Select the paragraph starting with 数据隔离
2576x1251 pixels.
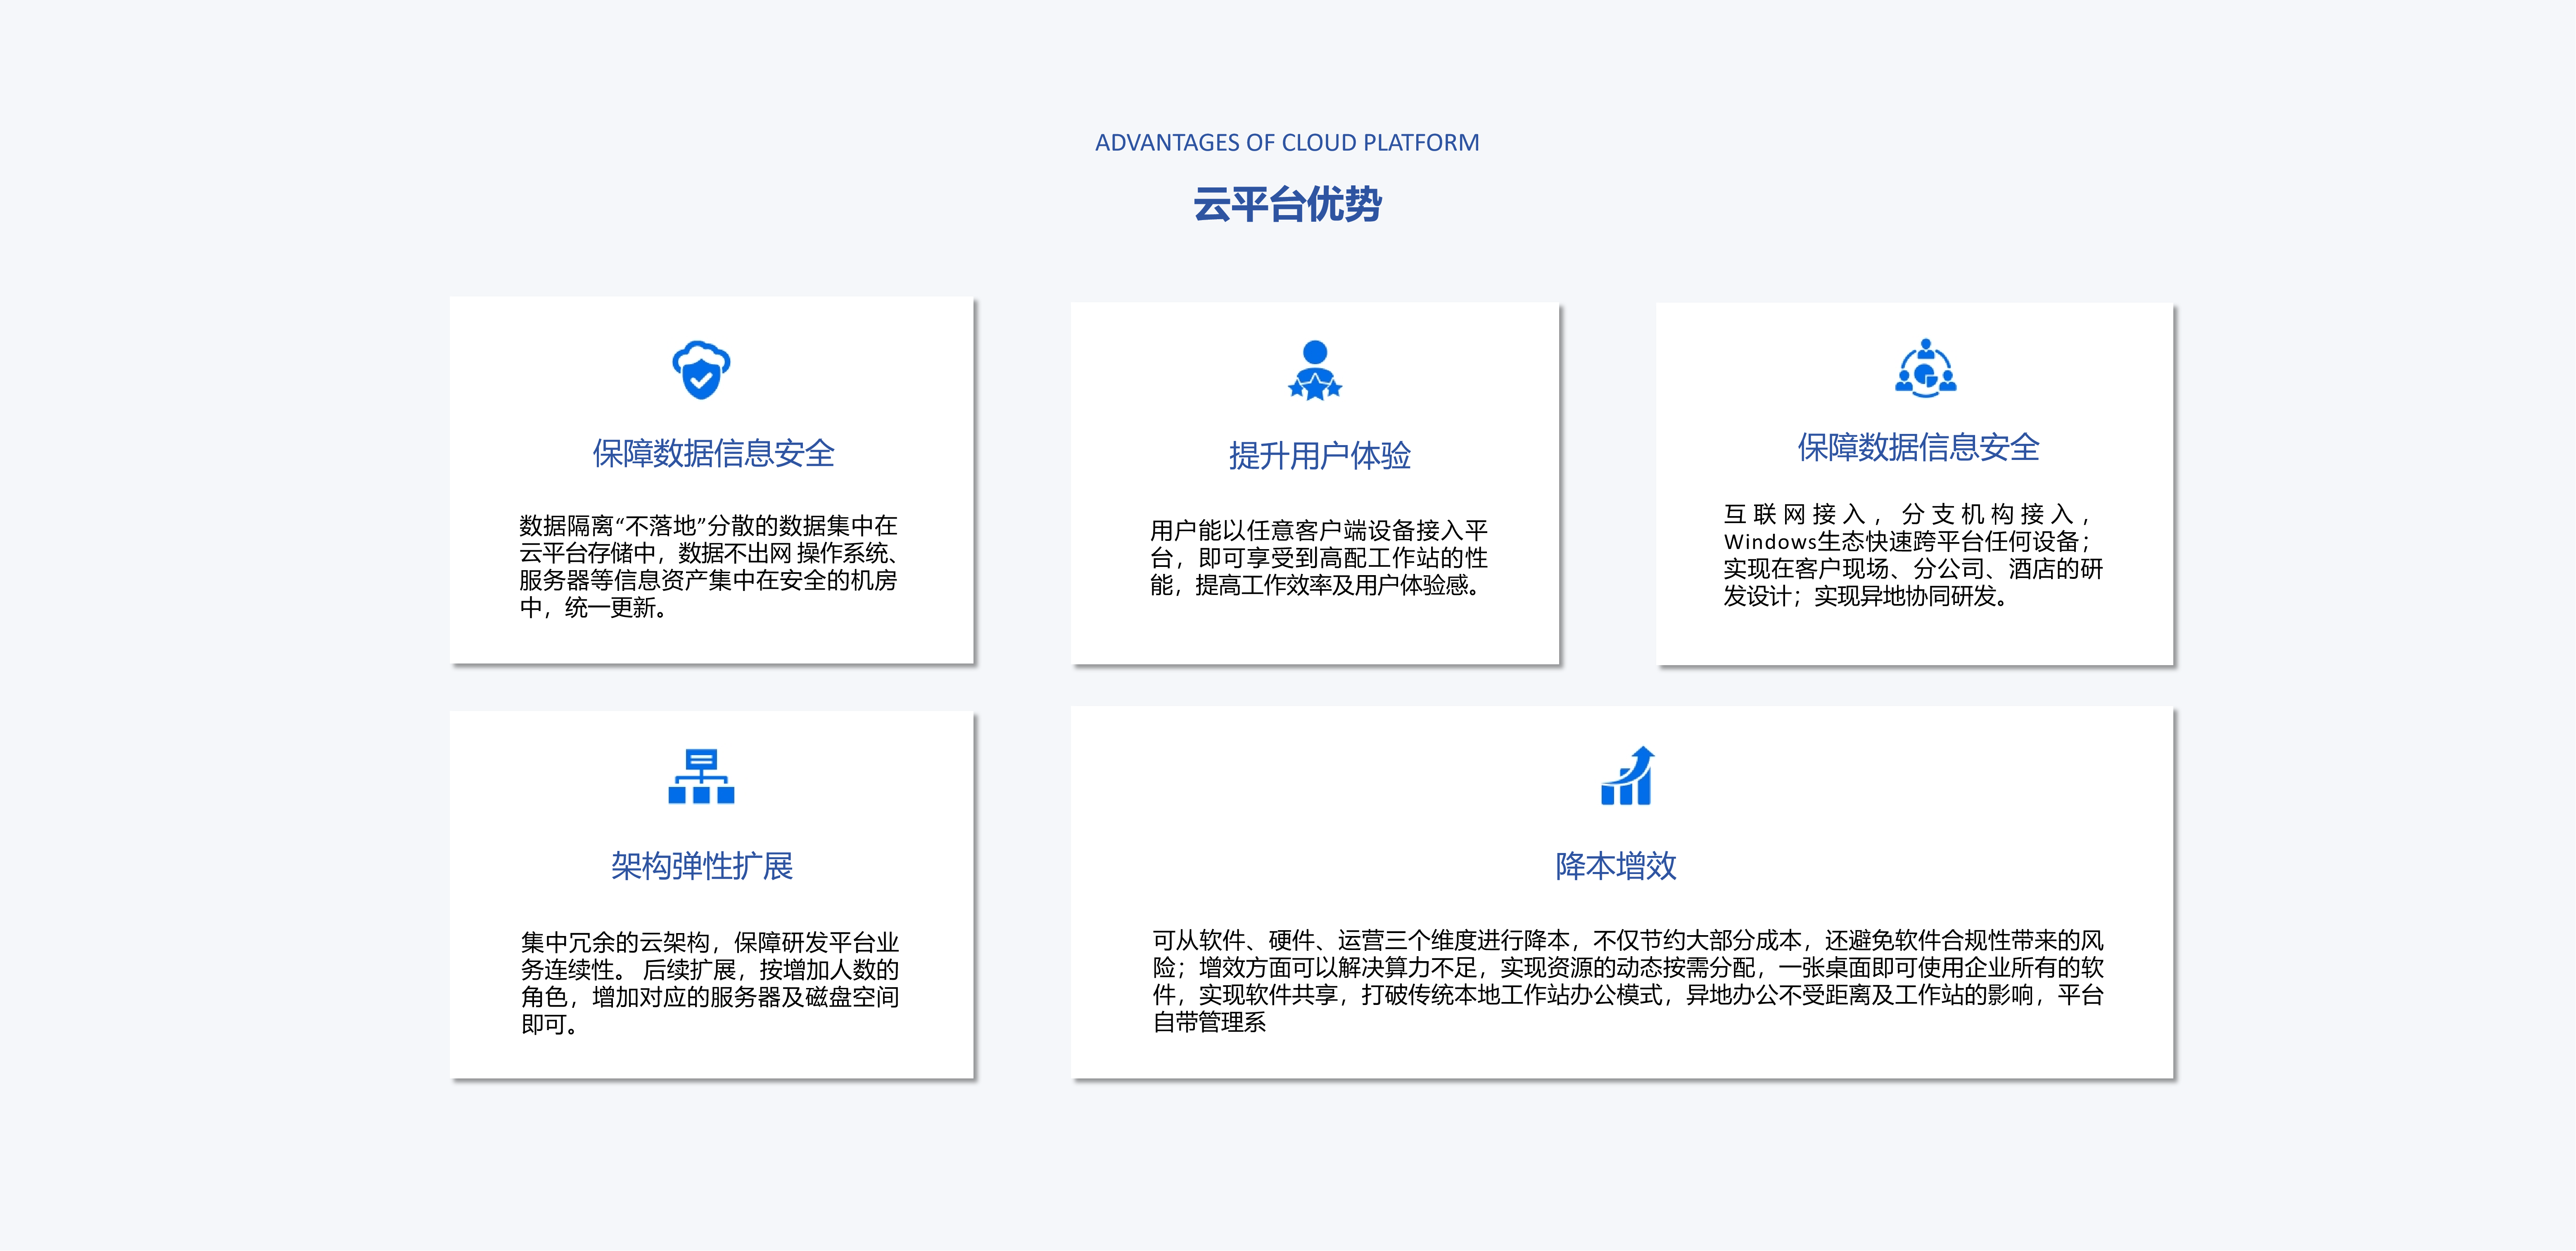(x=708, y=566)
